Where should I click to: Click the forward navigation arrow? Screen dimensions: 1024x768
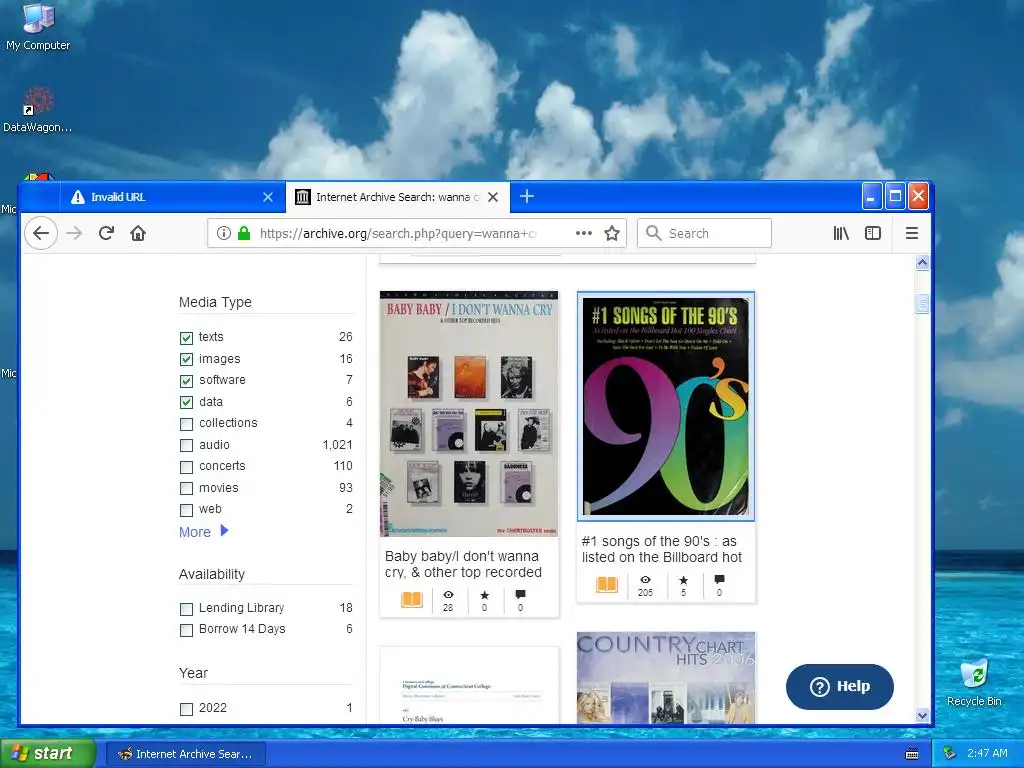click(x=74, y=233)
